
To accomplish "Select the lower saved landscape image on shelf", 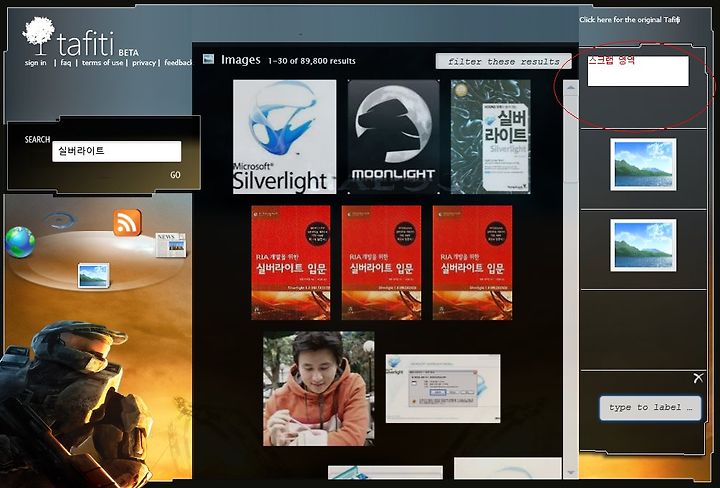I will 643,245.
